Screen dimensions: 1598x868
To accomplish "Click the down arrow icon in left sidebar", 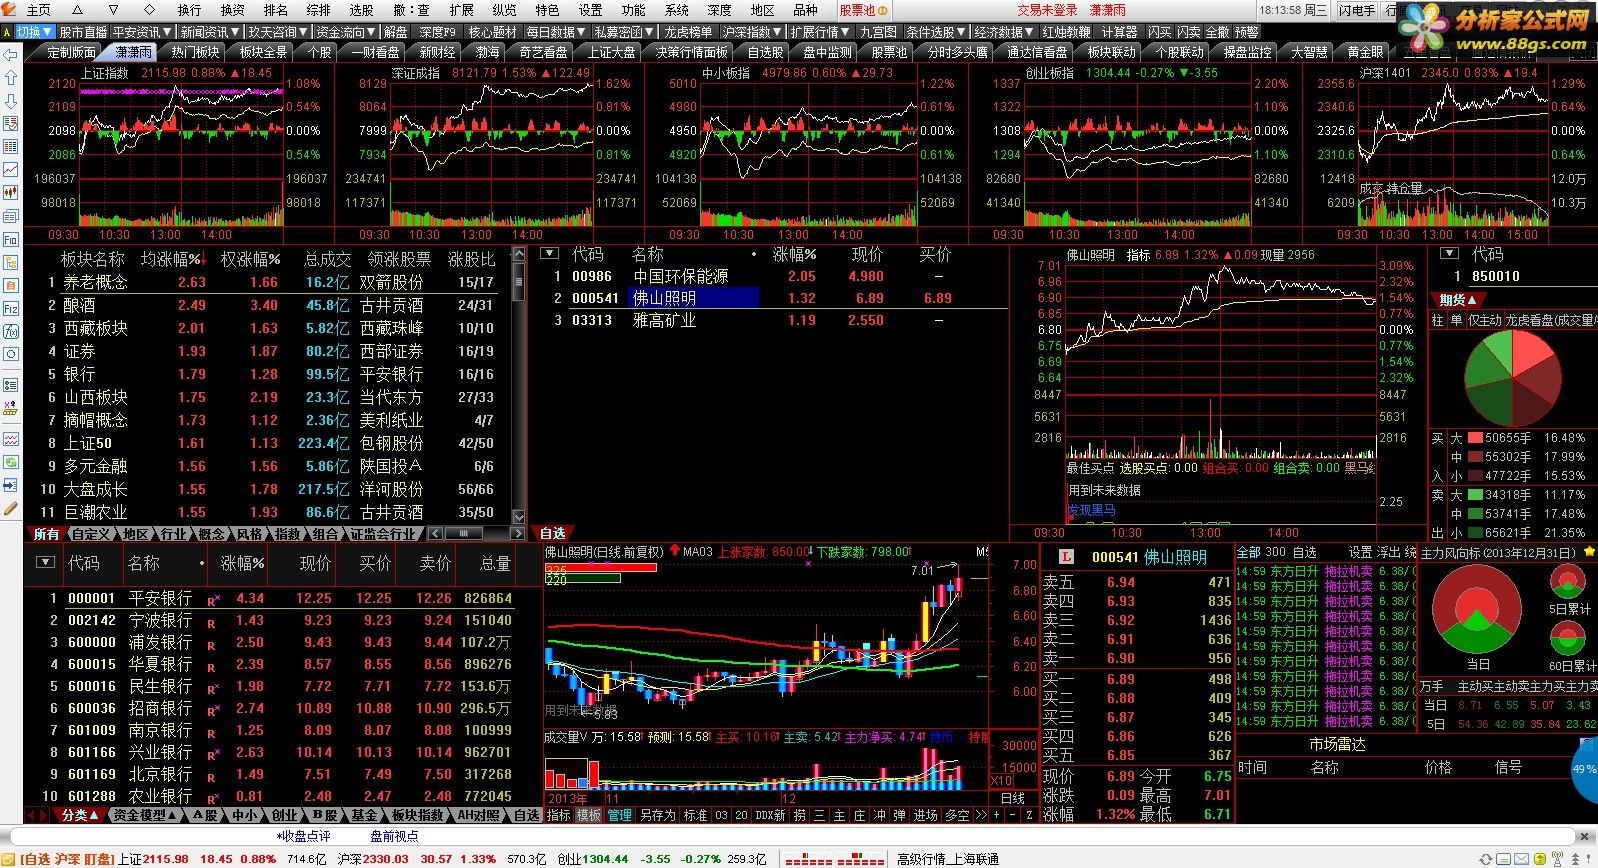I will 11,100.
